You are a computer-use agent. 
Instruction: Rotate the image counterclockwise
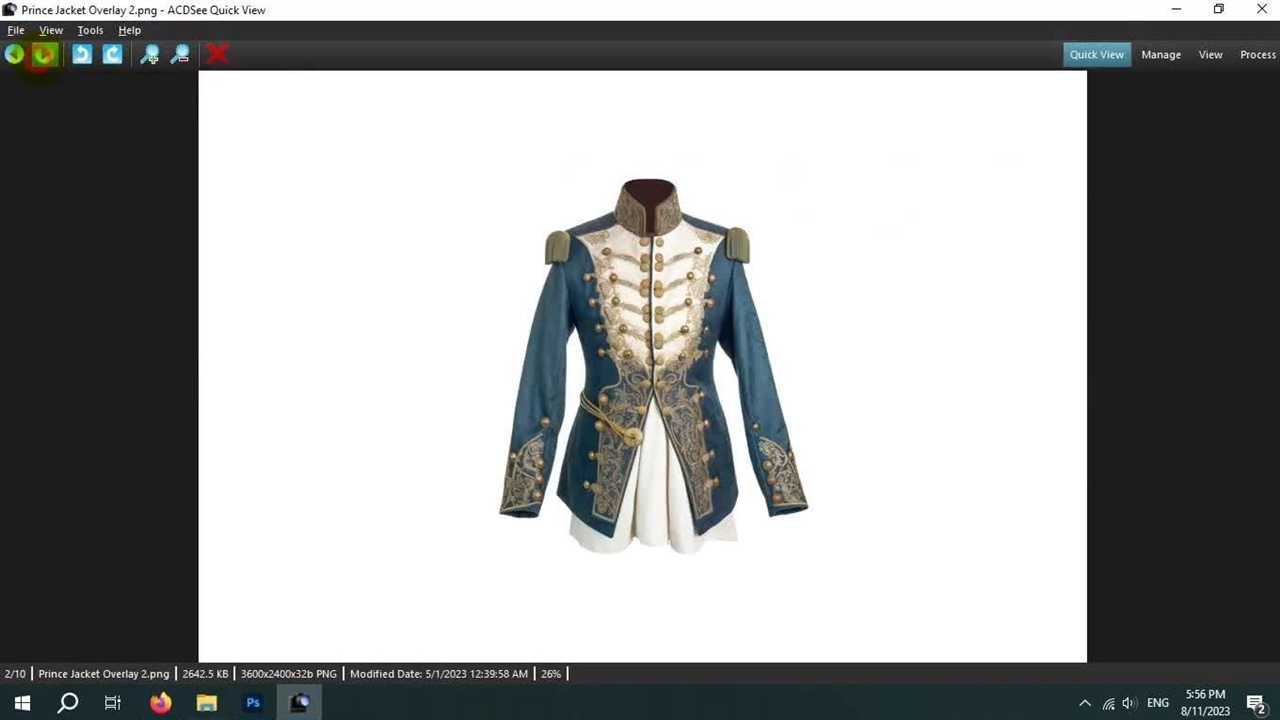click(x=82, y=55)
